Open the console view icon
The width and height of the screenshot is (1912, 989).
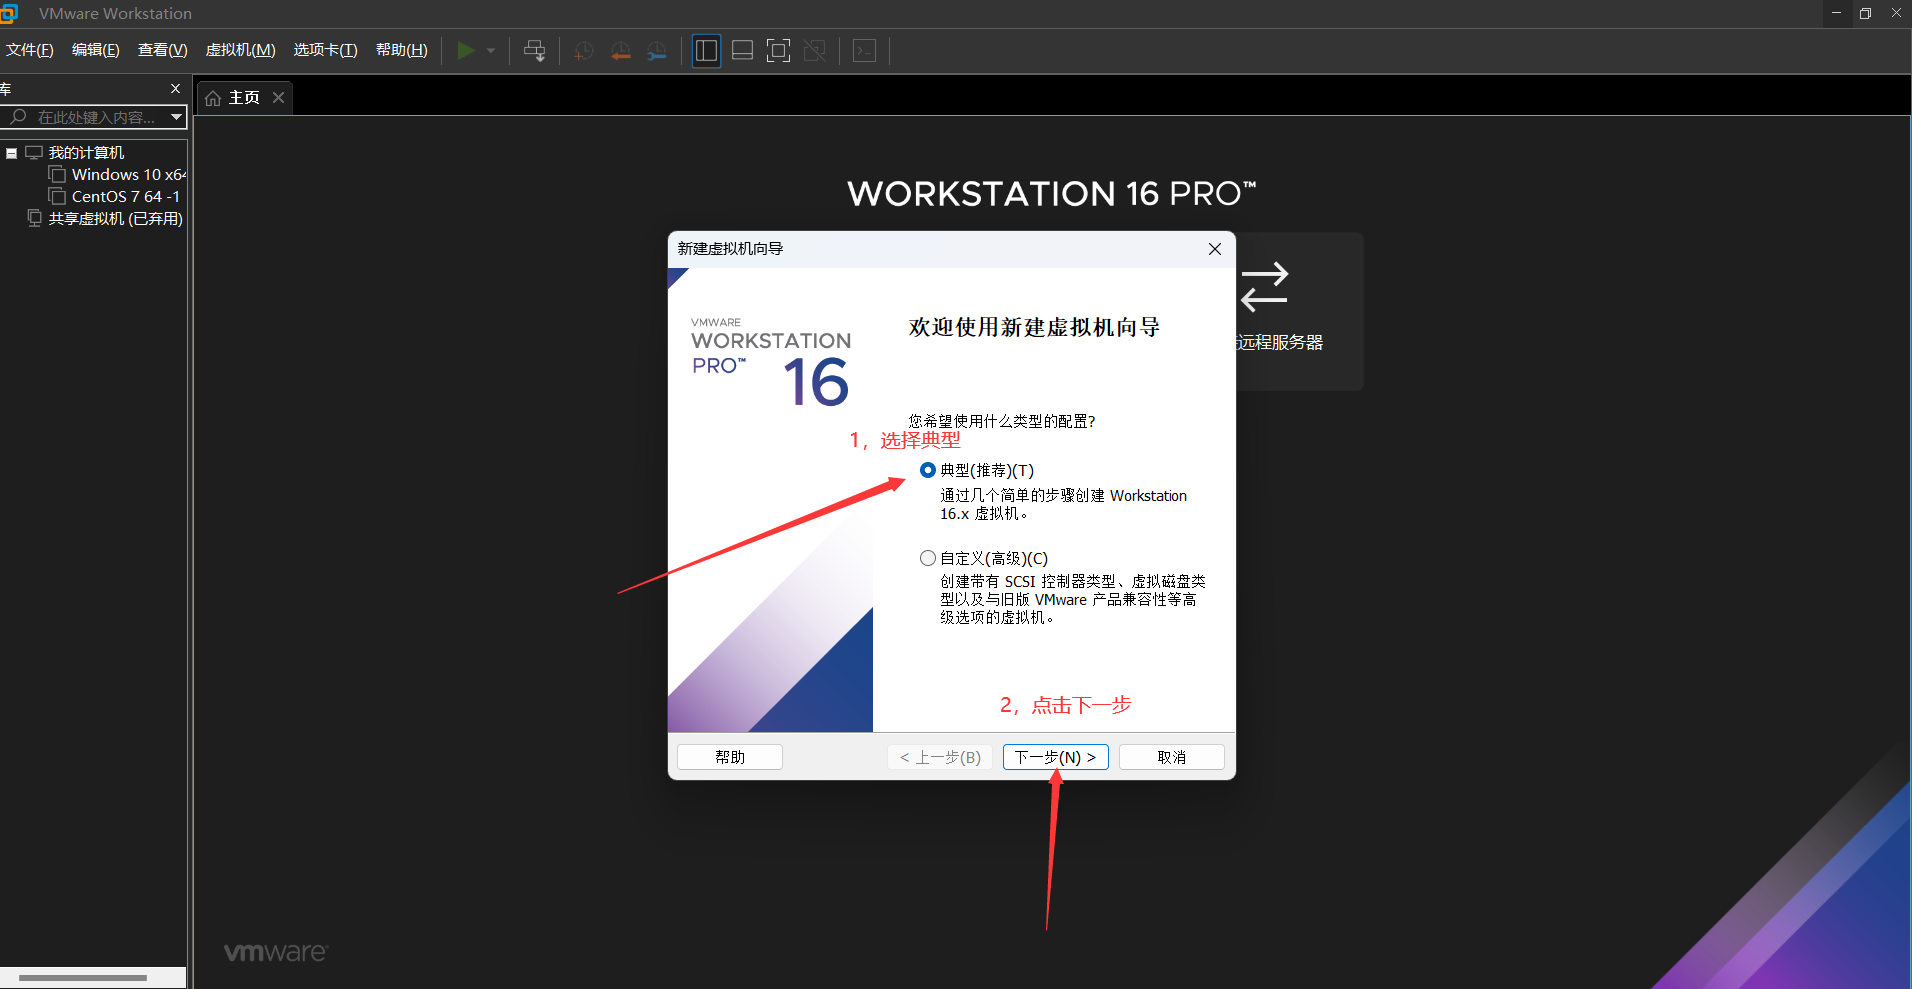pyautogui.click(x=865, y=50)
